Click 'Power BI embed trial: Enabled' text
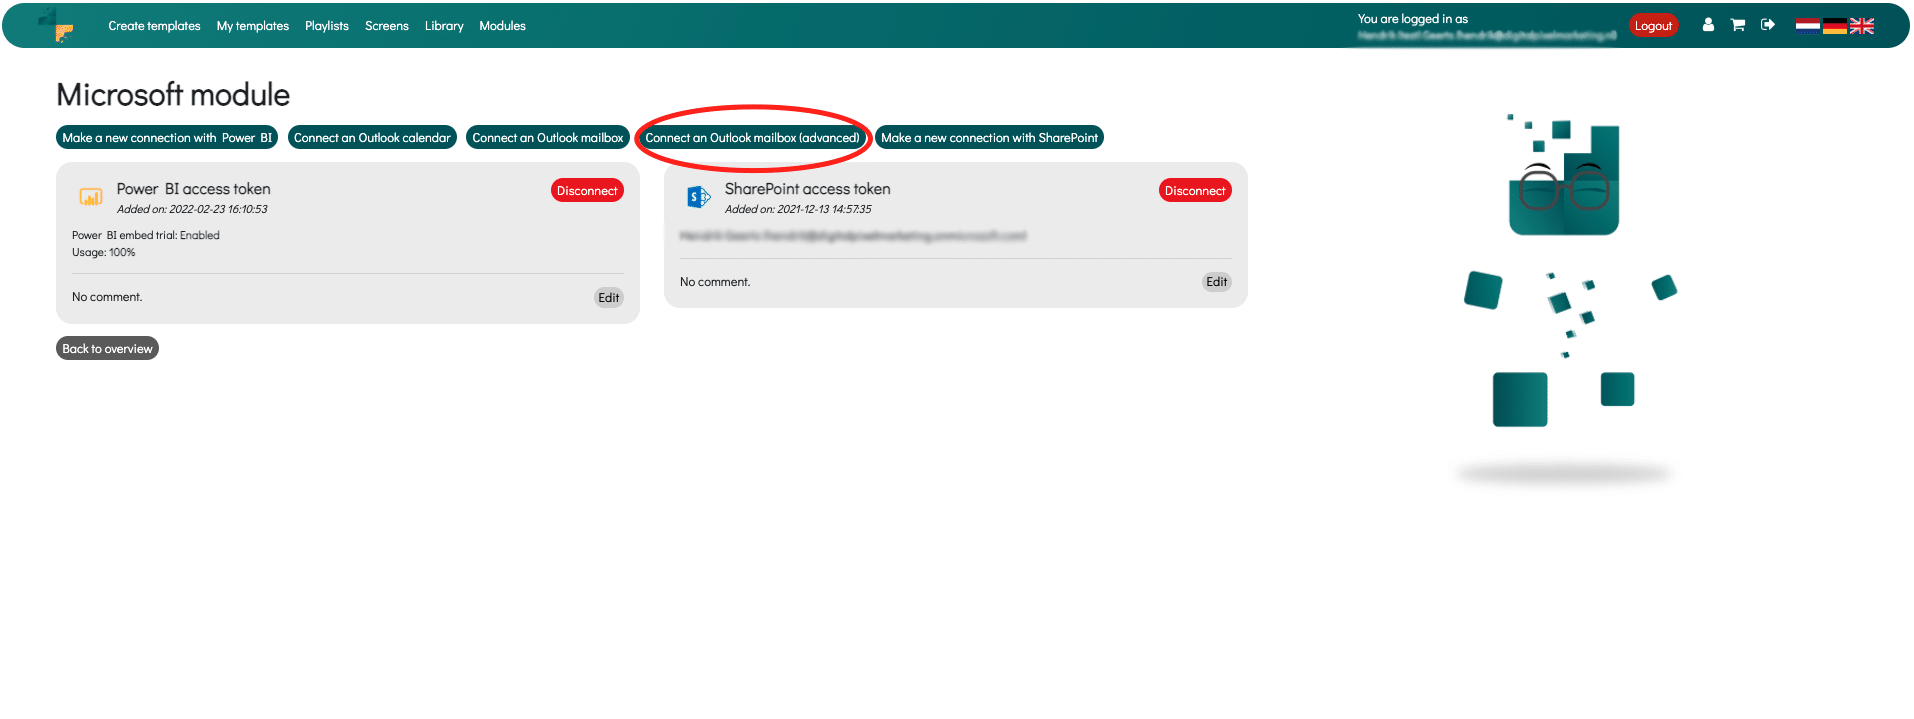Image resolution: width=1914 pixels, height=719 pixels. 146,235
